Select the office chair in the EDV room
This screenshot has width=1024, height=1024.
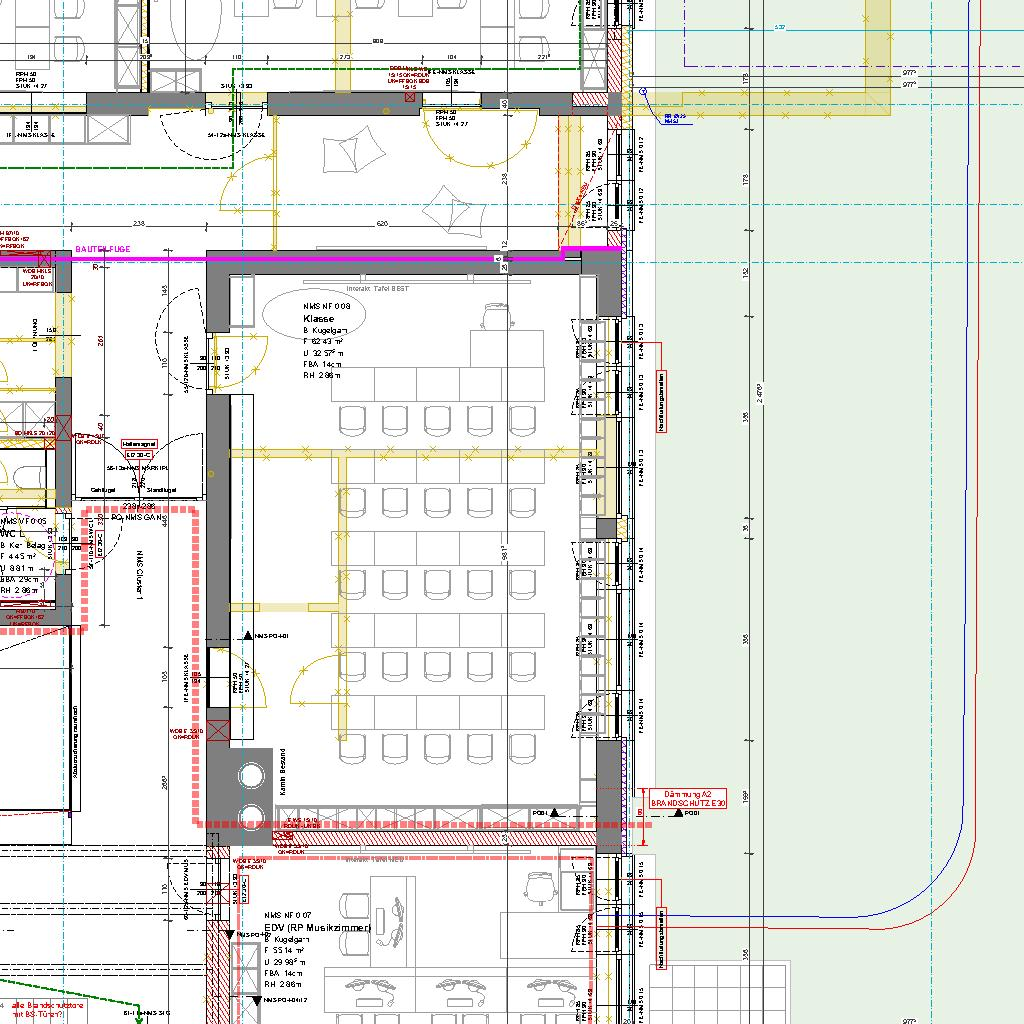coord(542,884)
